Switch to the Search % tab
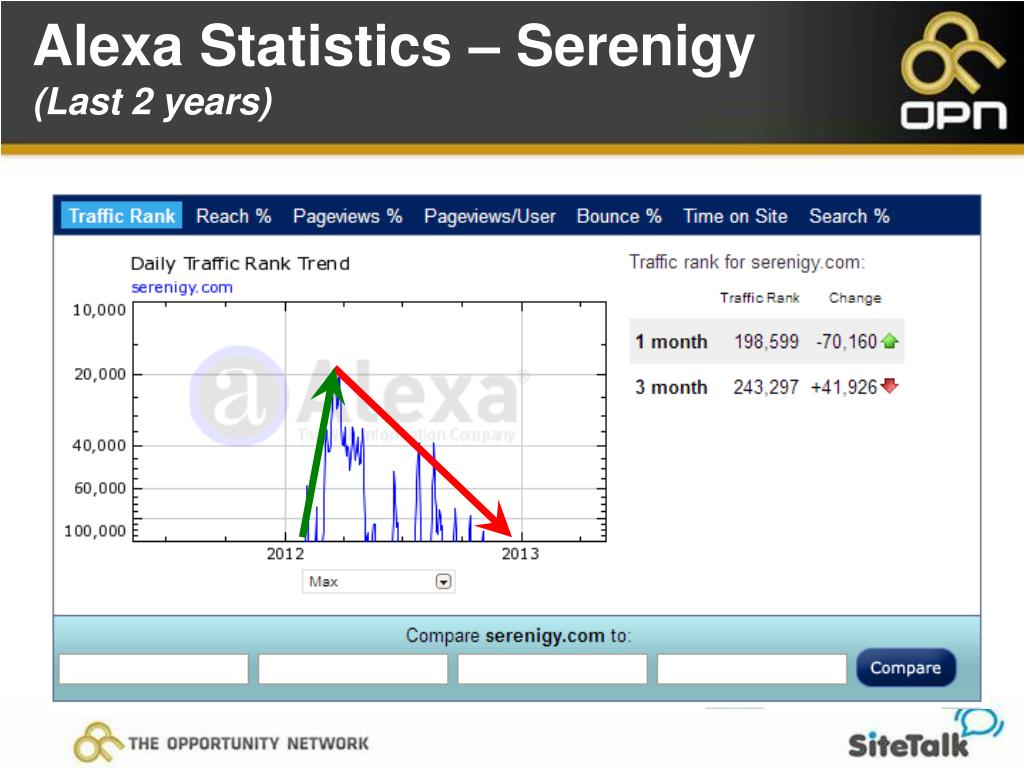 (x=849, y=216)
